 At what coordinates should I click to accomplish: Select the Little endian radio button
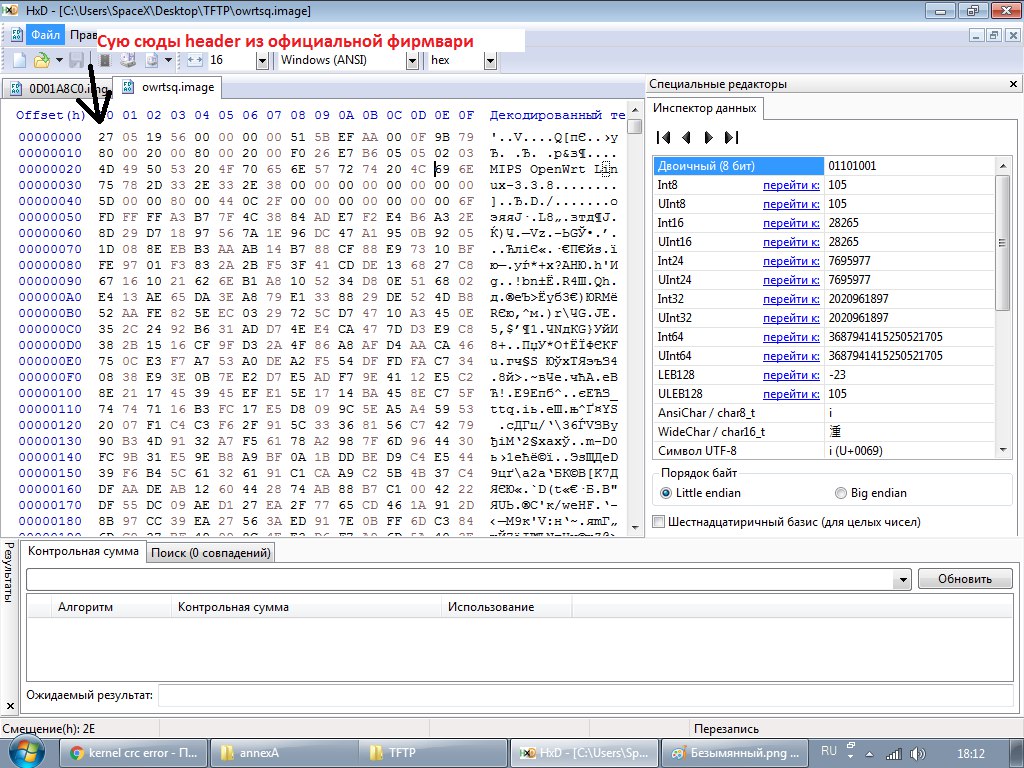coord(665,493)
